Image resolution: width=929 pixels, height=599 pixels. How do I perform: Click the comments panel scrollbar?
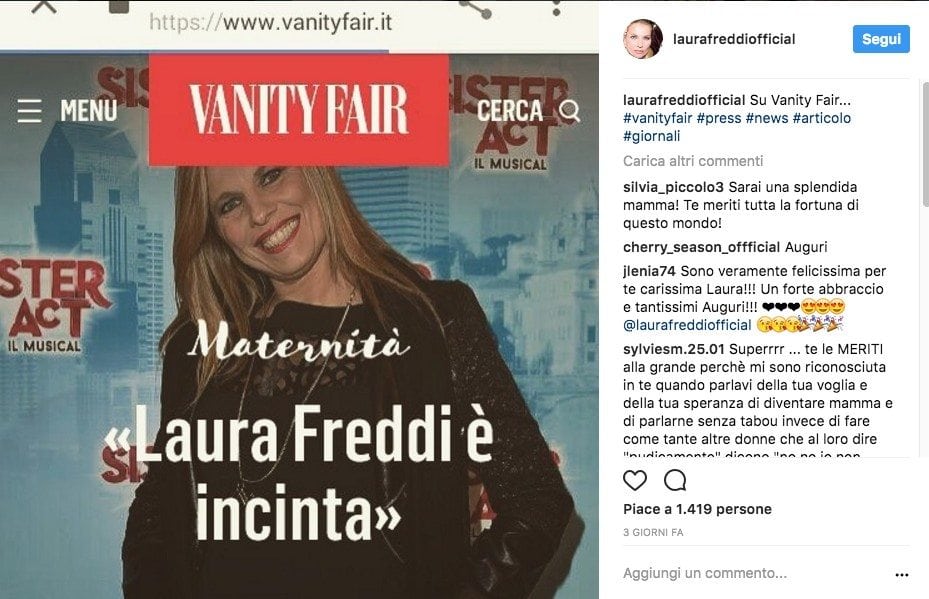(925, 145)
